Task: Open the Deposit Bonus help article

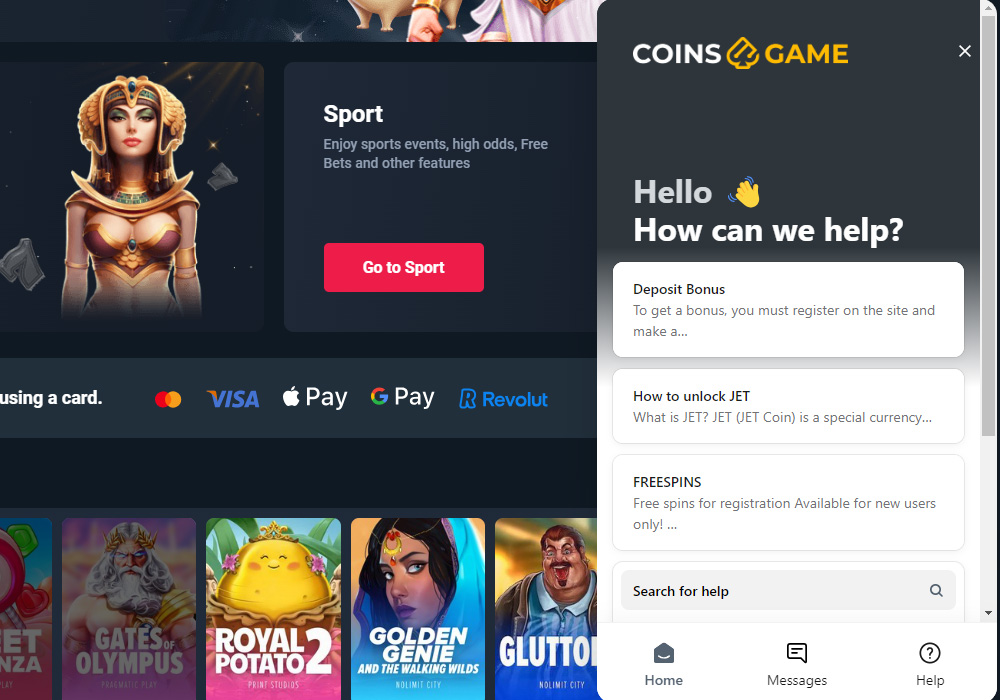Action: [788, 309]
